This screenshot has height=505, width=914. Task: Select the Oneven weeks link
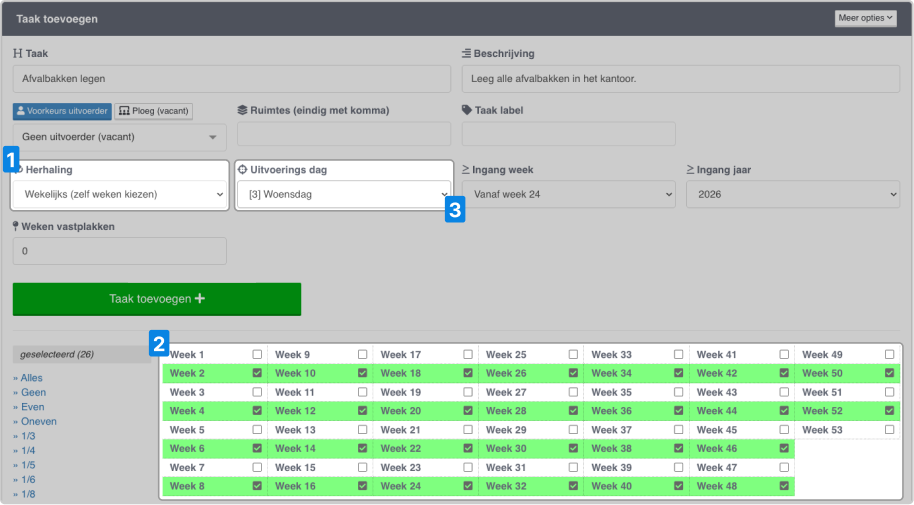38,422
